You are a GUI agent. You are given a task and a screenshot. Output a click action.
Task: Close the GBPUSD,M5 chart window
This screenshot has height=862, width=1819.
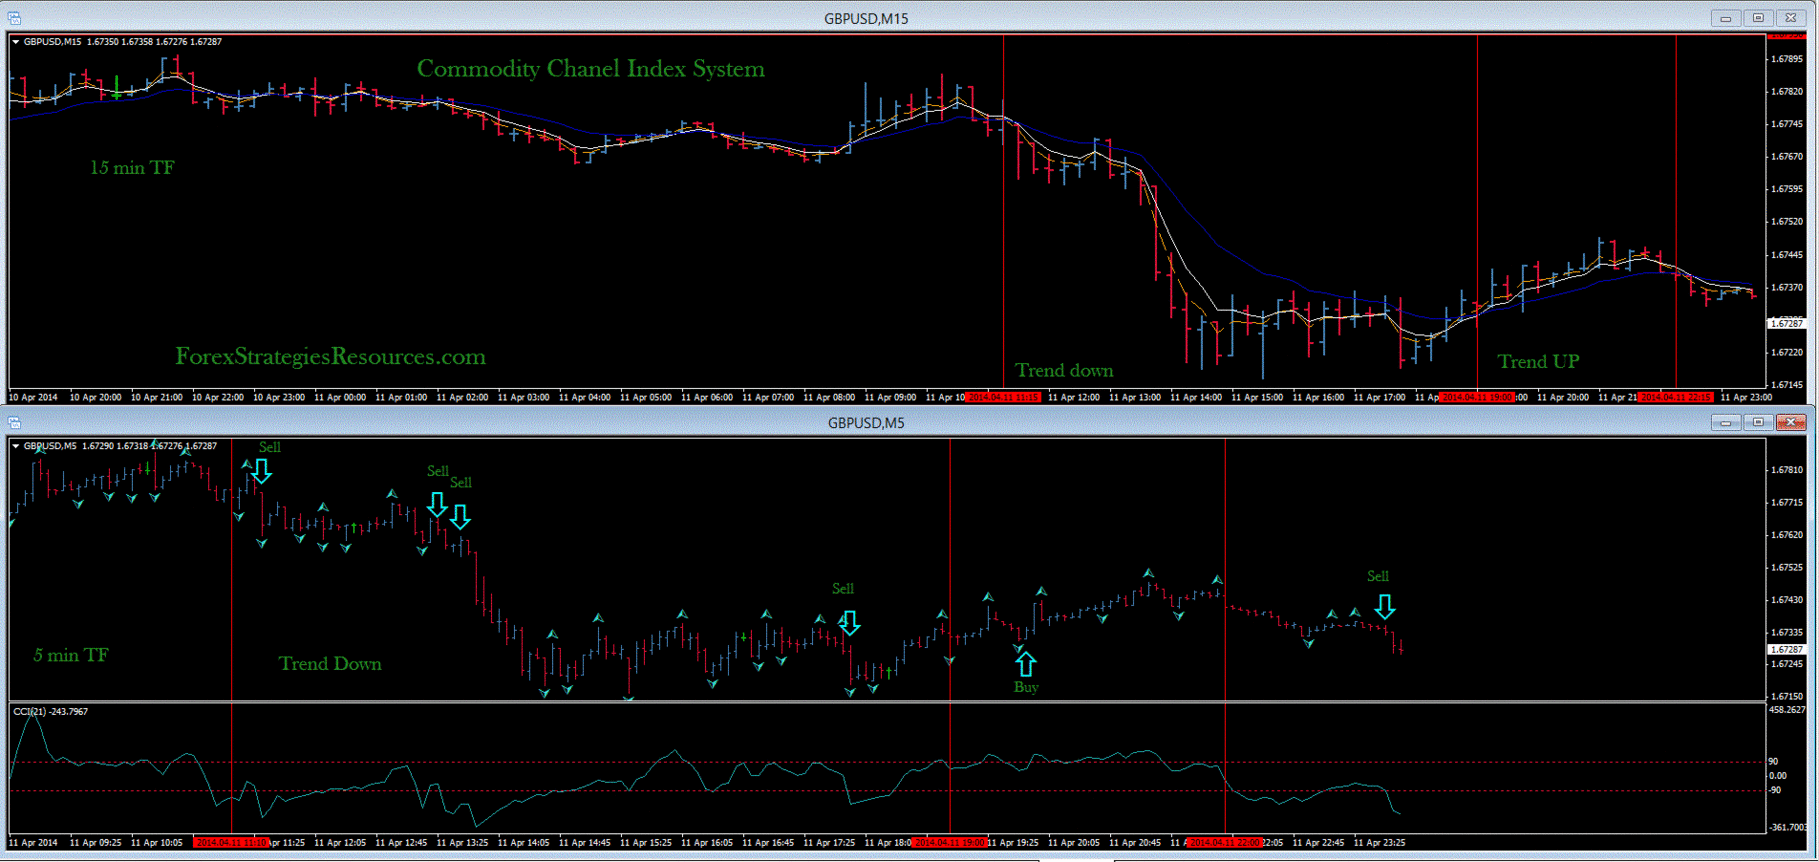1792,422
